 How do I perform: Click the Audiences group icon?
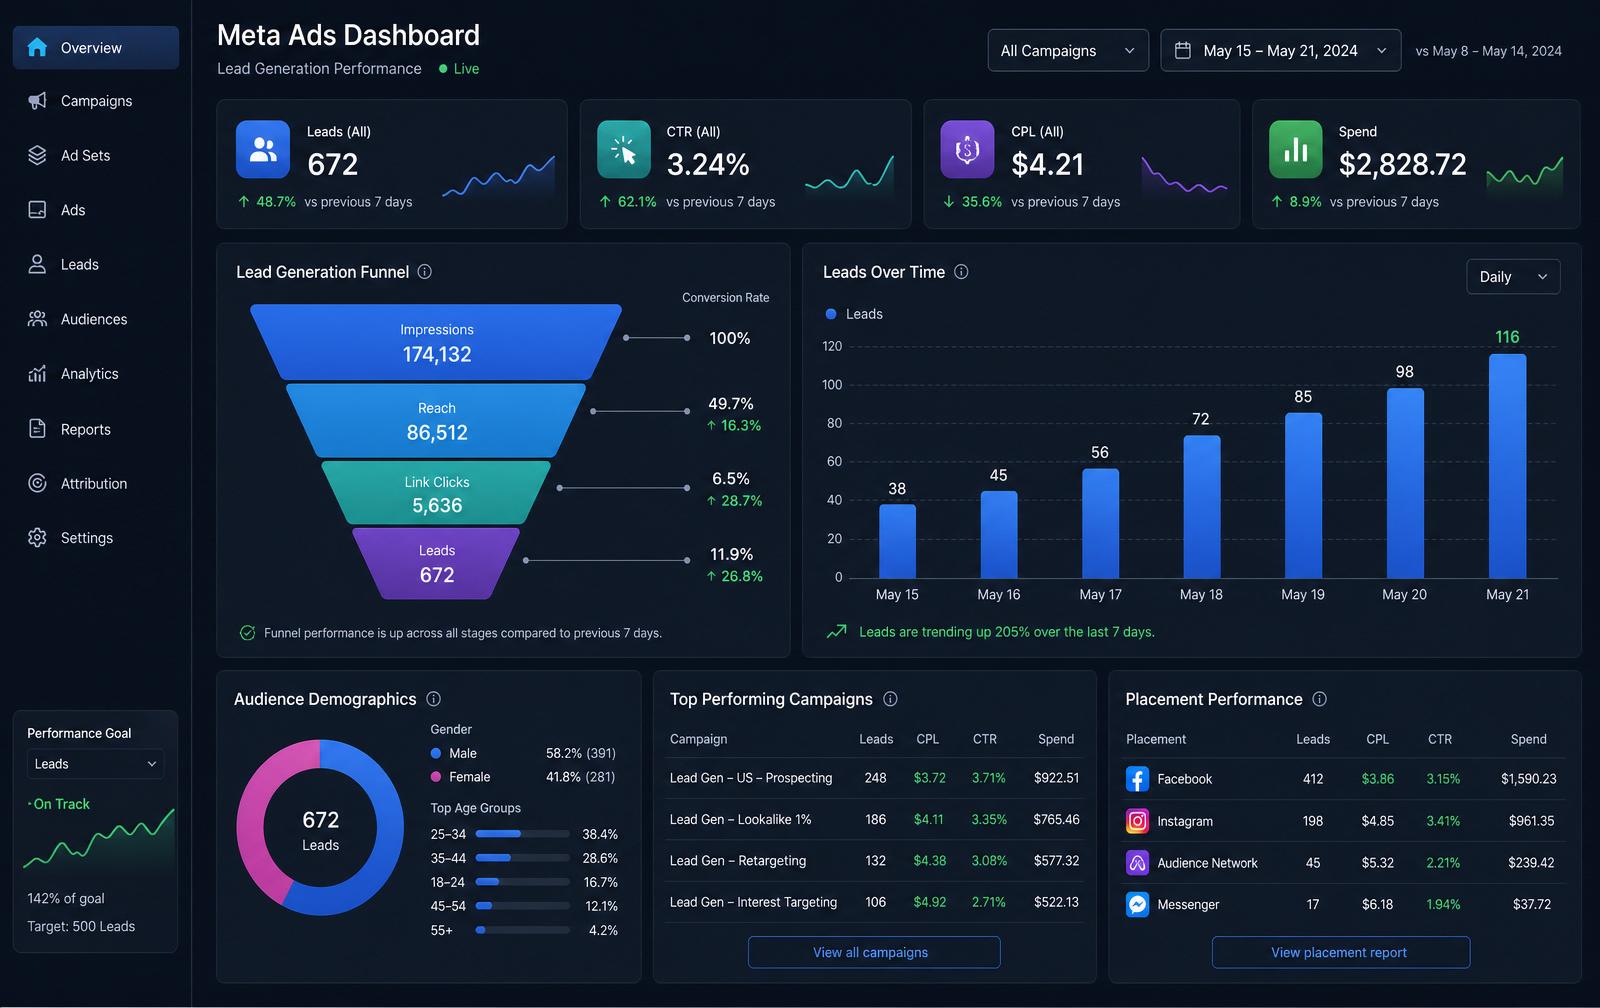(37, 319)
